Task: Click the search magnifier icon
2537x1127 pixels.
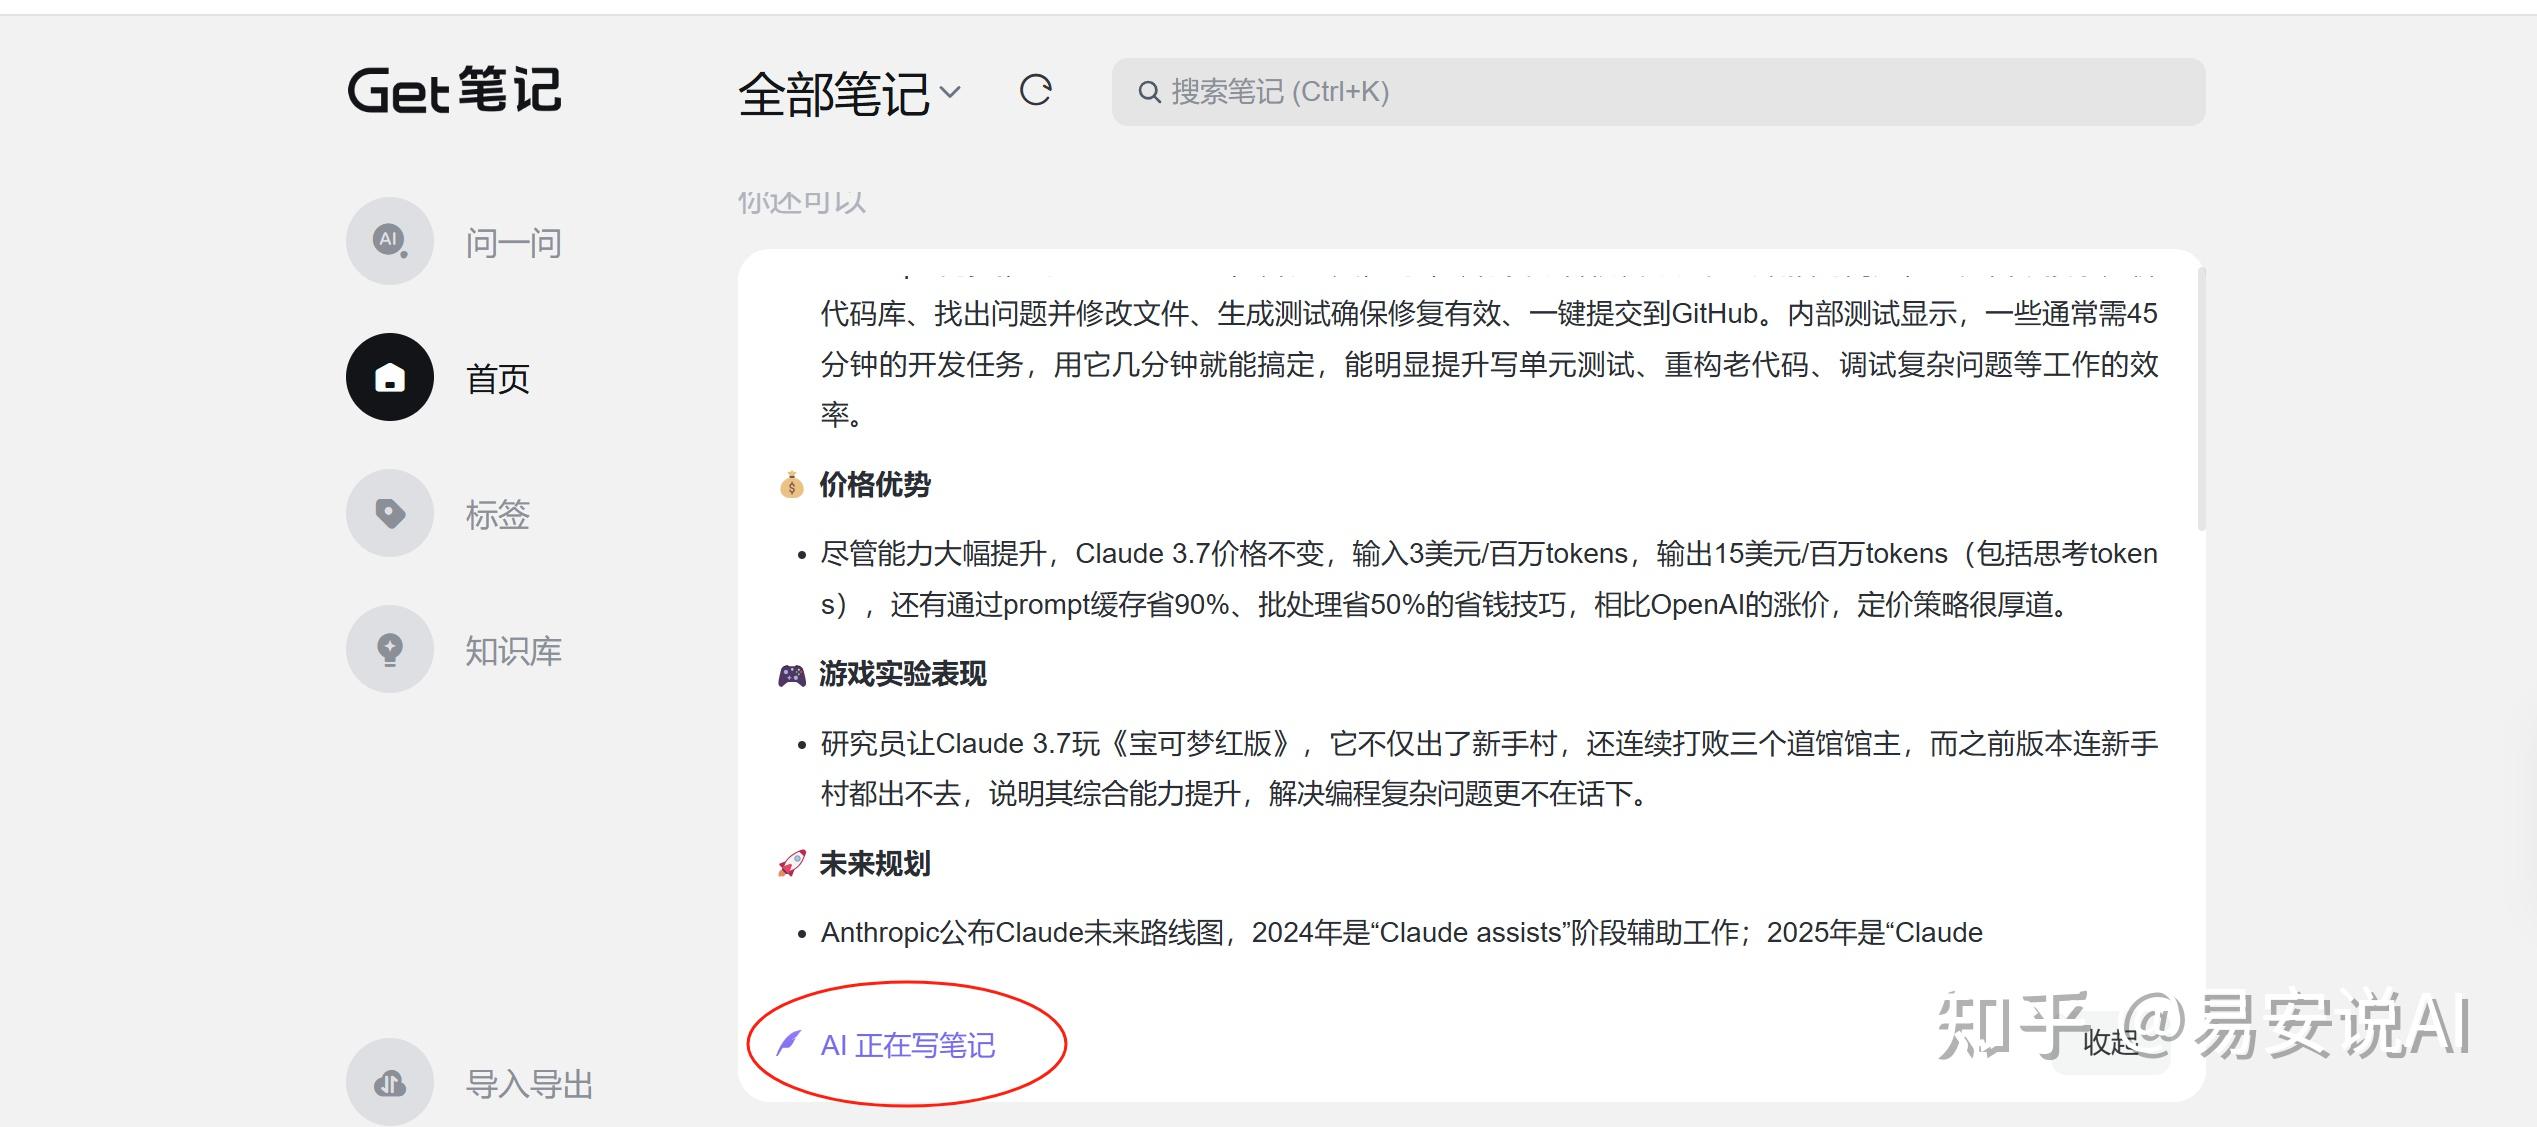Action: coord(1149,92)
